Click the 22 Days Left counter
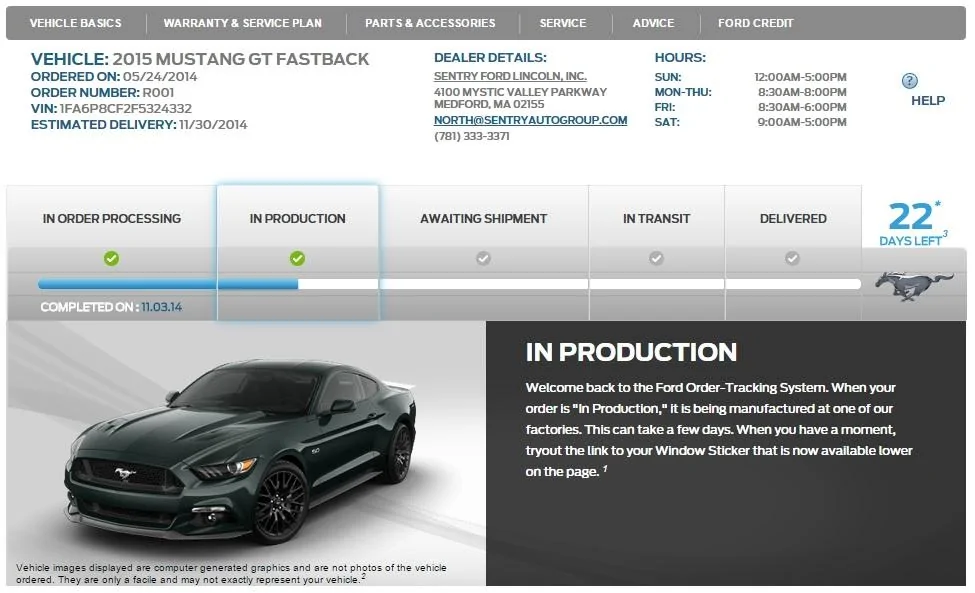The width and height of the screenshot is (975, 593). [913, 224]
